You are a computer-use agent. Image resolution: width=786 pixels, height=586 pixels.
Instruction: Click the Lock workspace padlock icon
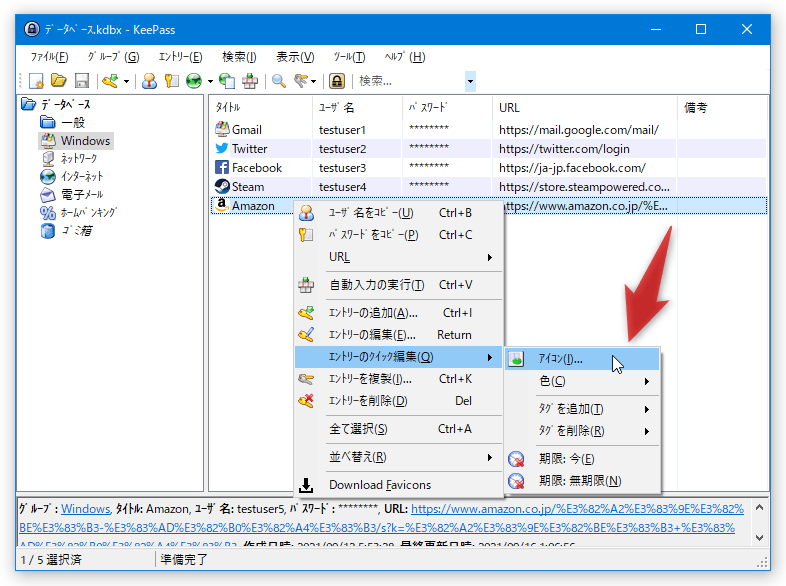pyautogui.click(x=337, y=81)
